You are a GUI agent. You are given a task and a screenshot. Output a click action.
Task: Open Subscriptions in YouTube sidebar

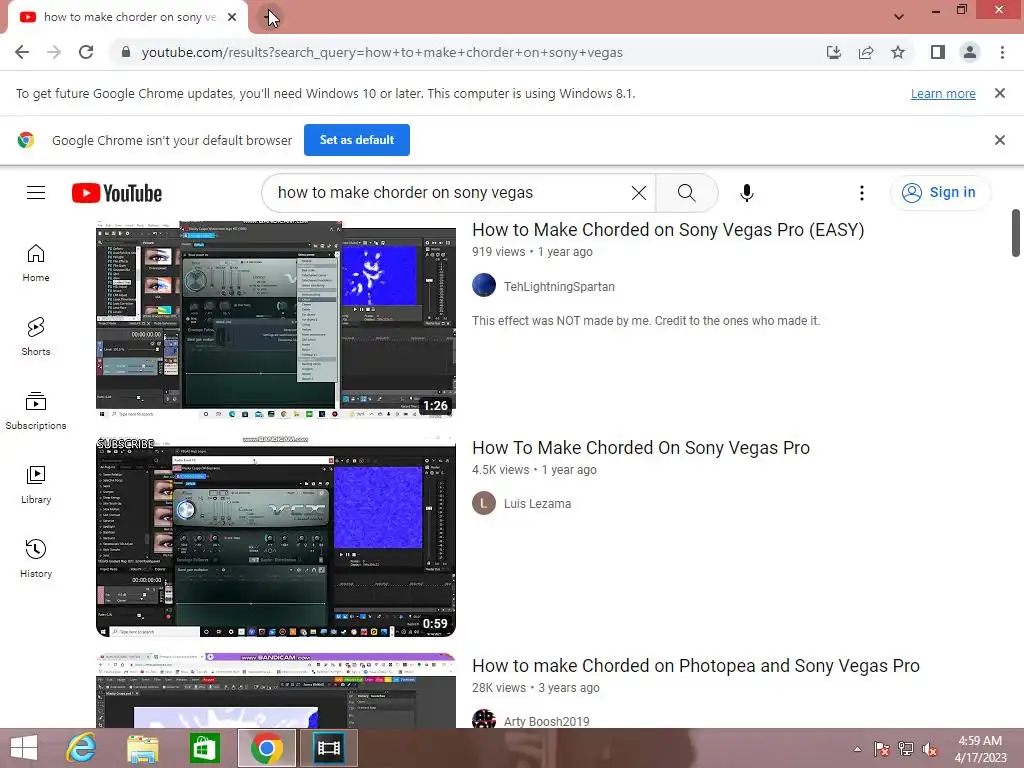36,411
